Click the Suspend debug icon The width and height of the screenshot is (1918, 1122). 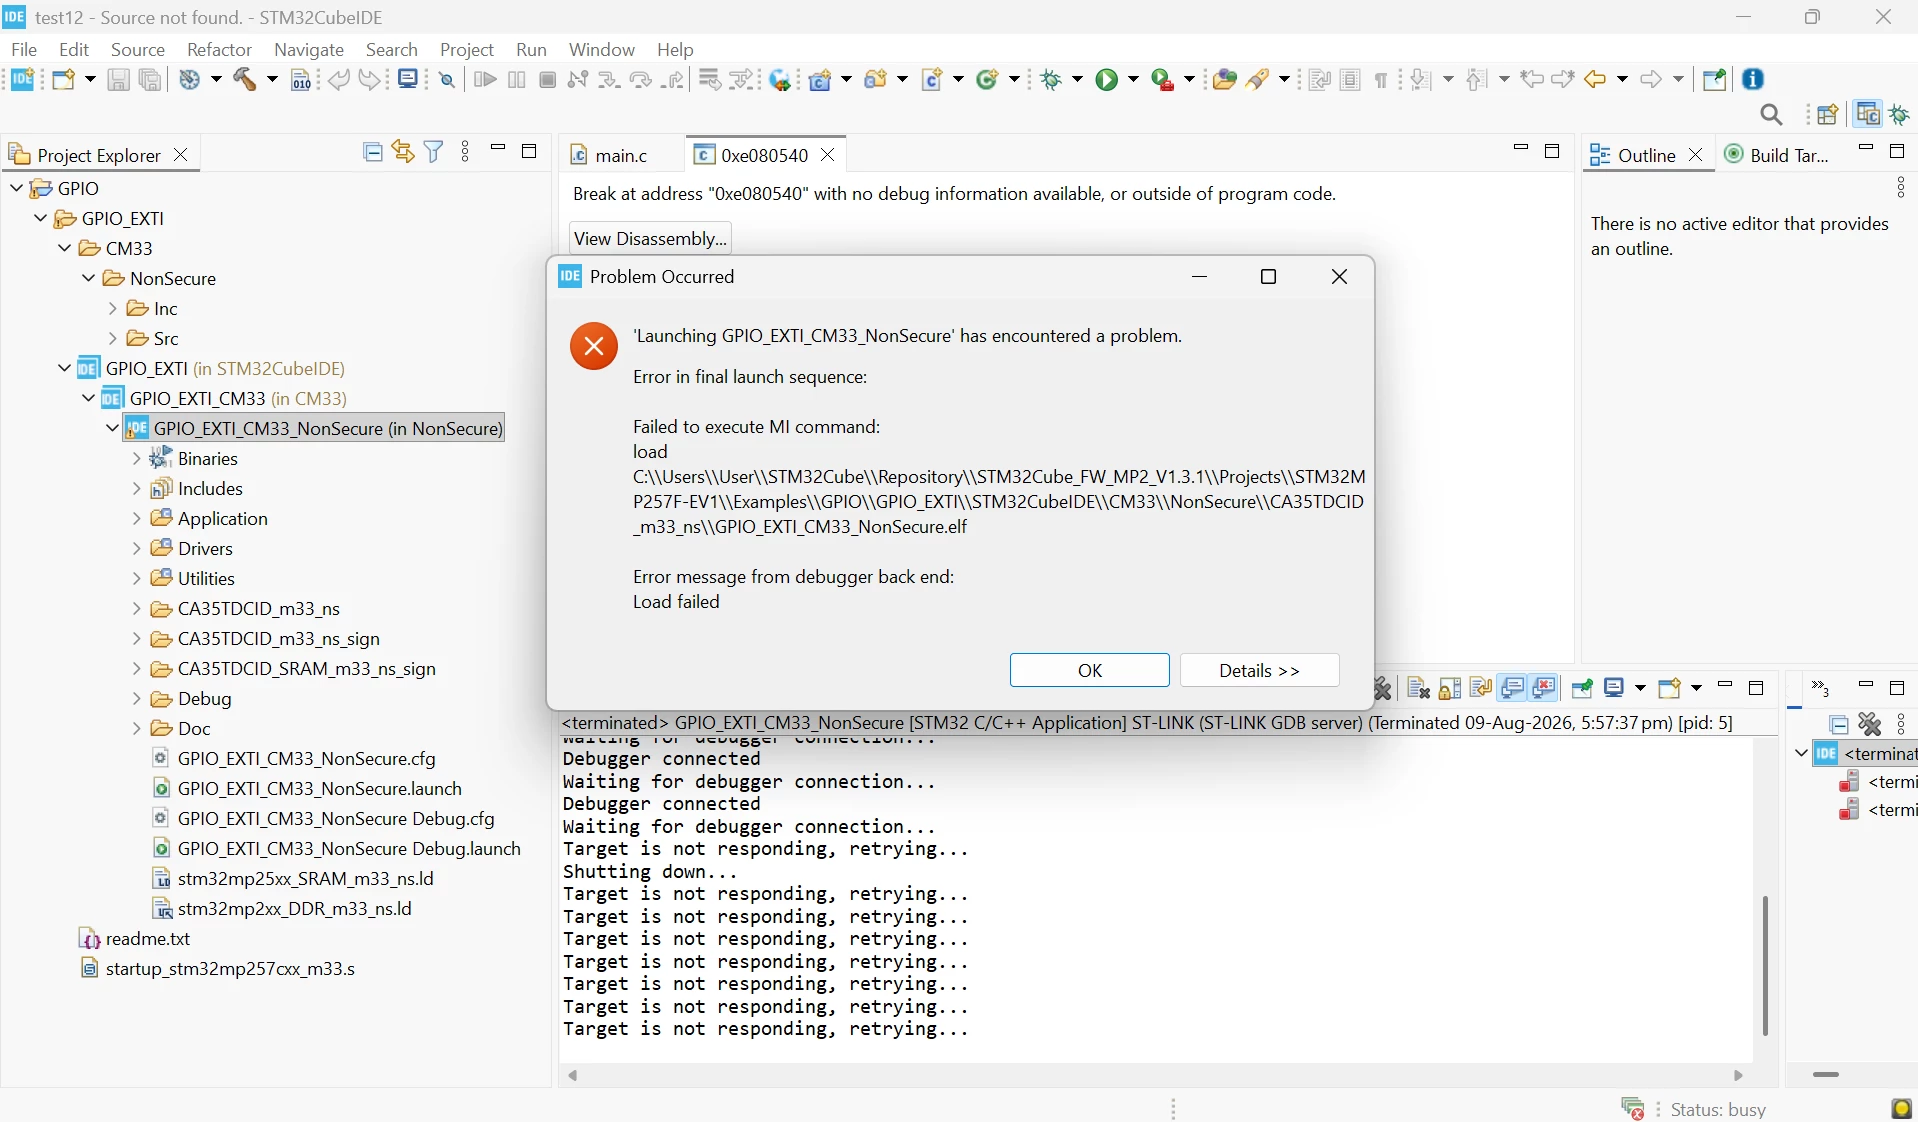[516, 80]
